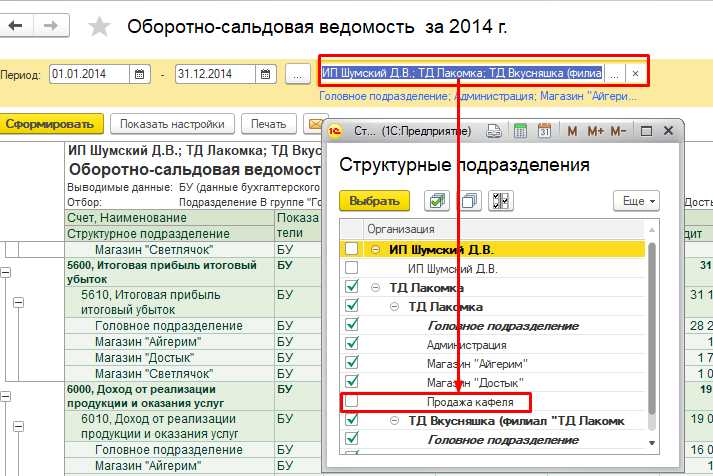Uncheck Администрация checkbox
The width and height of the screenshot is (713, 476).
[351, 344]
